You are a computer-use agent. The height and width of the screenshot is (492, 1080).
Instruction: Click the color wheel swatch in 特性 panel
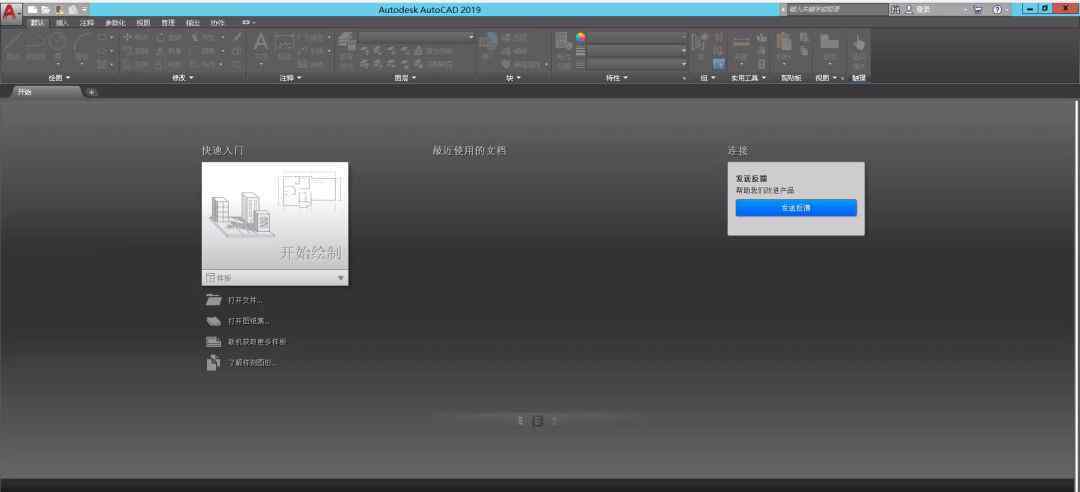(x=581, y=37)
